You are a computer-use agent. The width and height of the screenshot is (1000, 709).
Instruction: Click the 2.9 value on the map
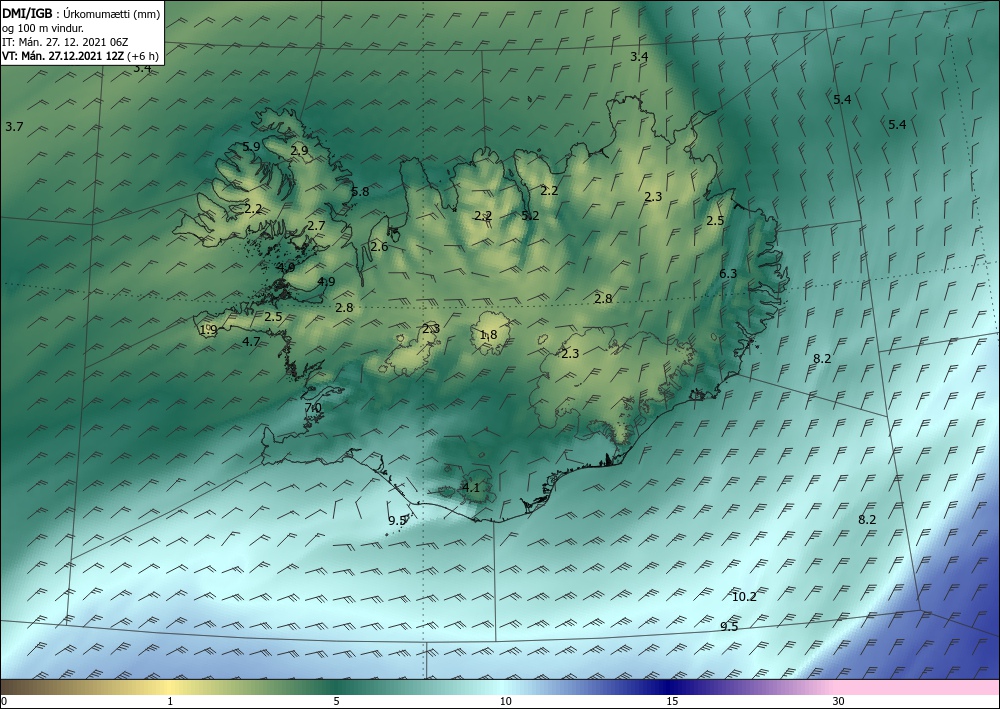299,151
